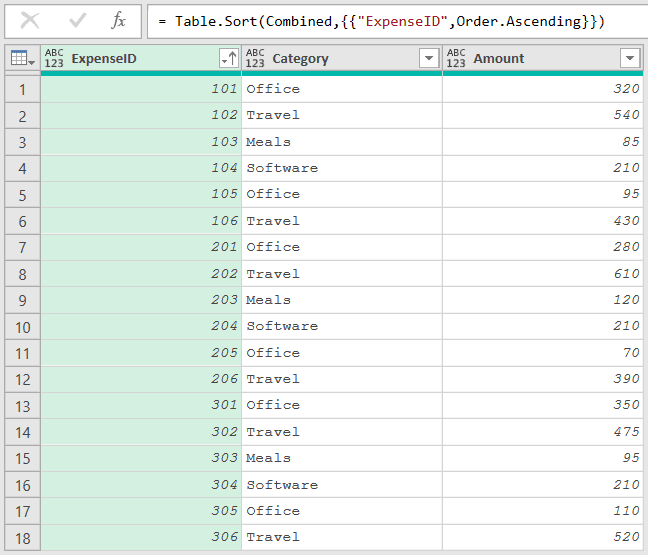
Task: Click Amount cell 210 in row 16
Action: pyautogui.click(x=543, y=485)
